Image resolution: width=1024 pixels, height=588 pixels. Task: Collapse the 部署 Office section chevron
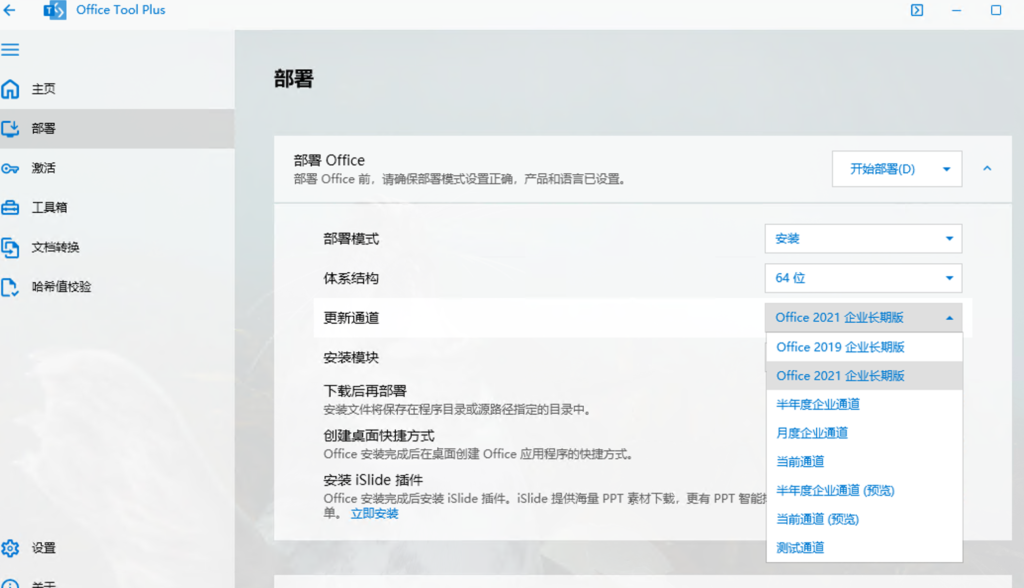(987, 169)
